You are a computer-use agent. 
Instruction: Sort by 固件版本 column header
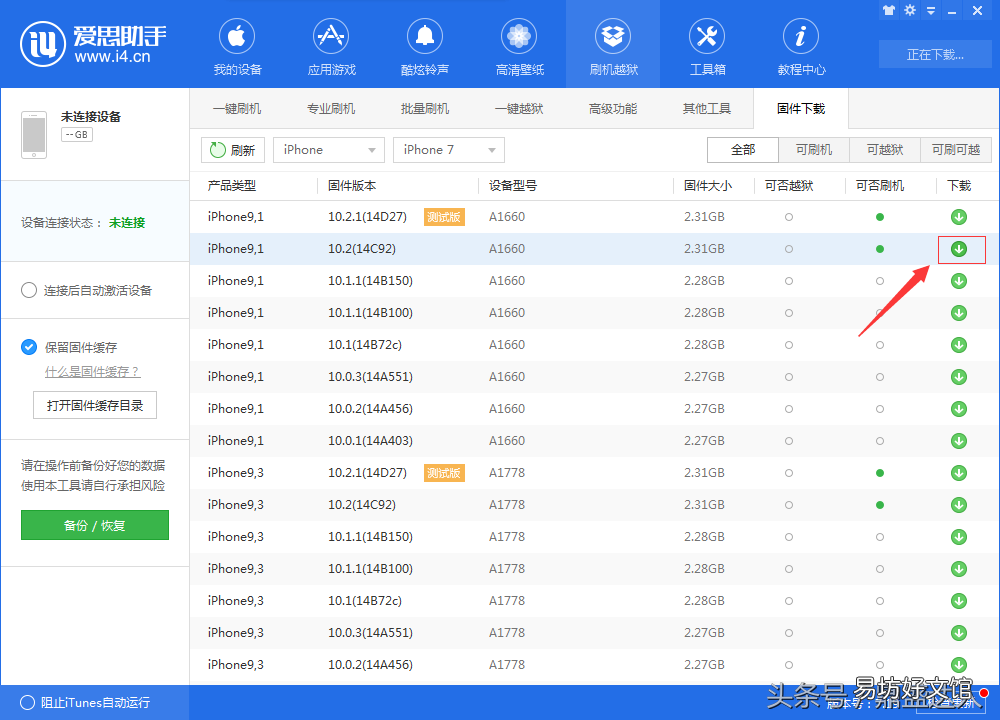click(352, 186)
